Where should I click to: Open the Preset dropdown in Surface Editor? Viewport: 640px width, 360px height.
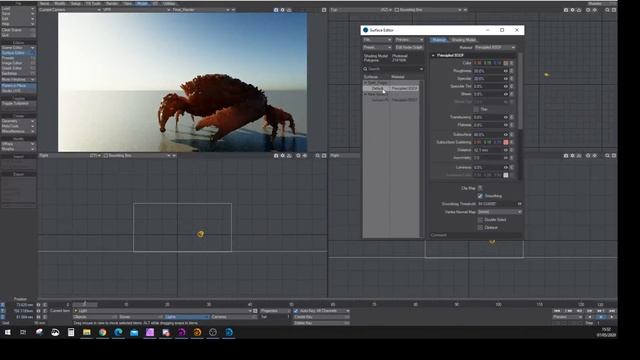[x=377, y=47]
